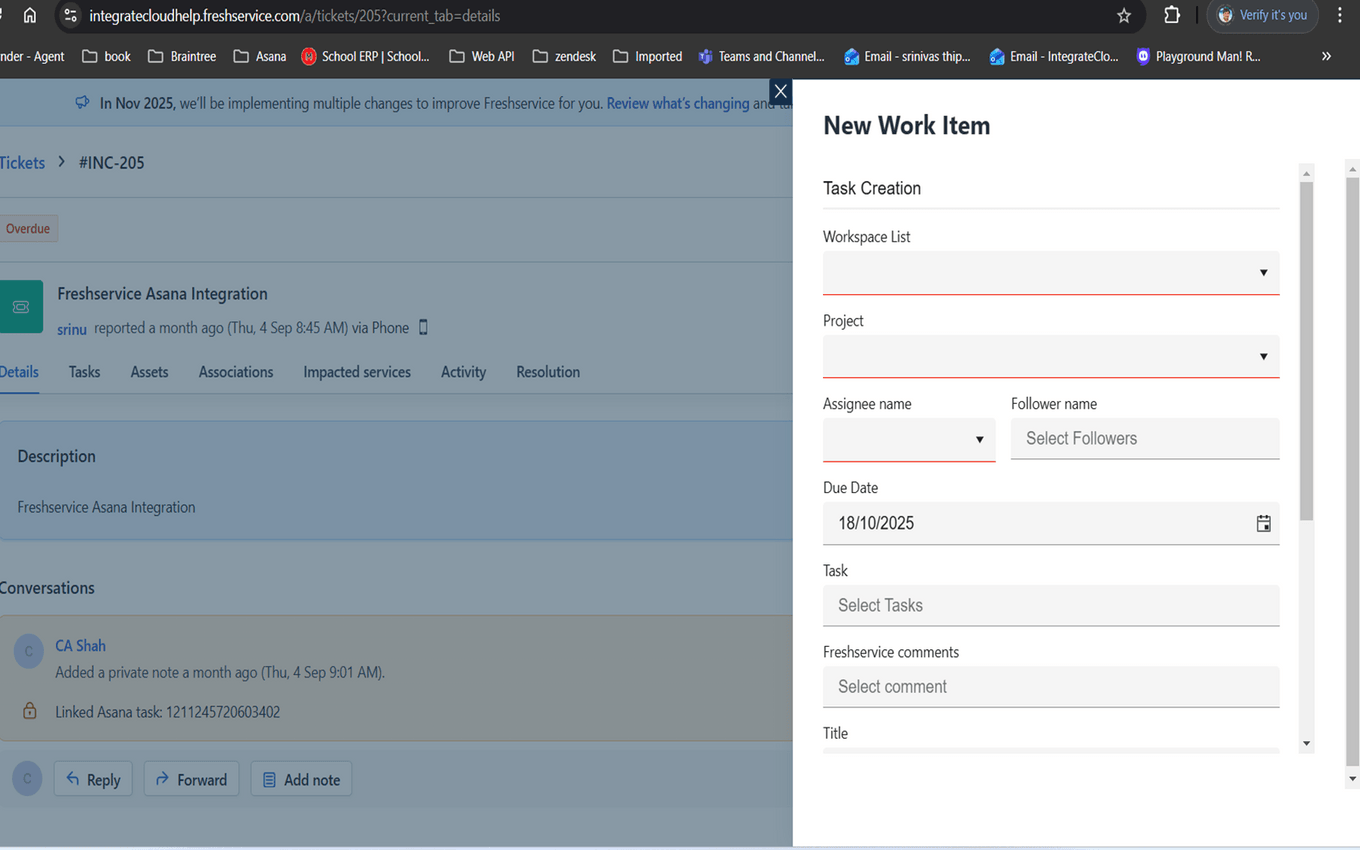
Task: Click the site information icon in the address bar
Action: coord(70,15)
